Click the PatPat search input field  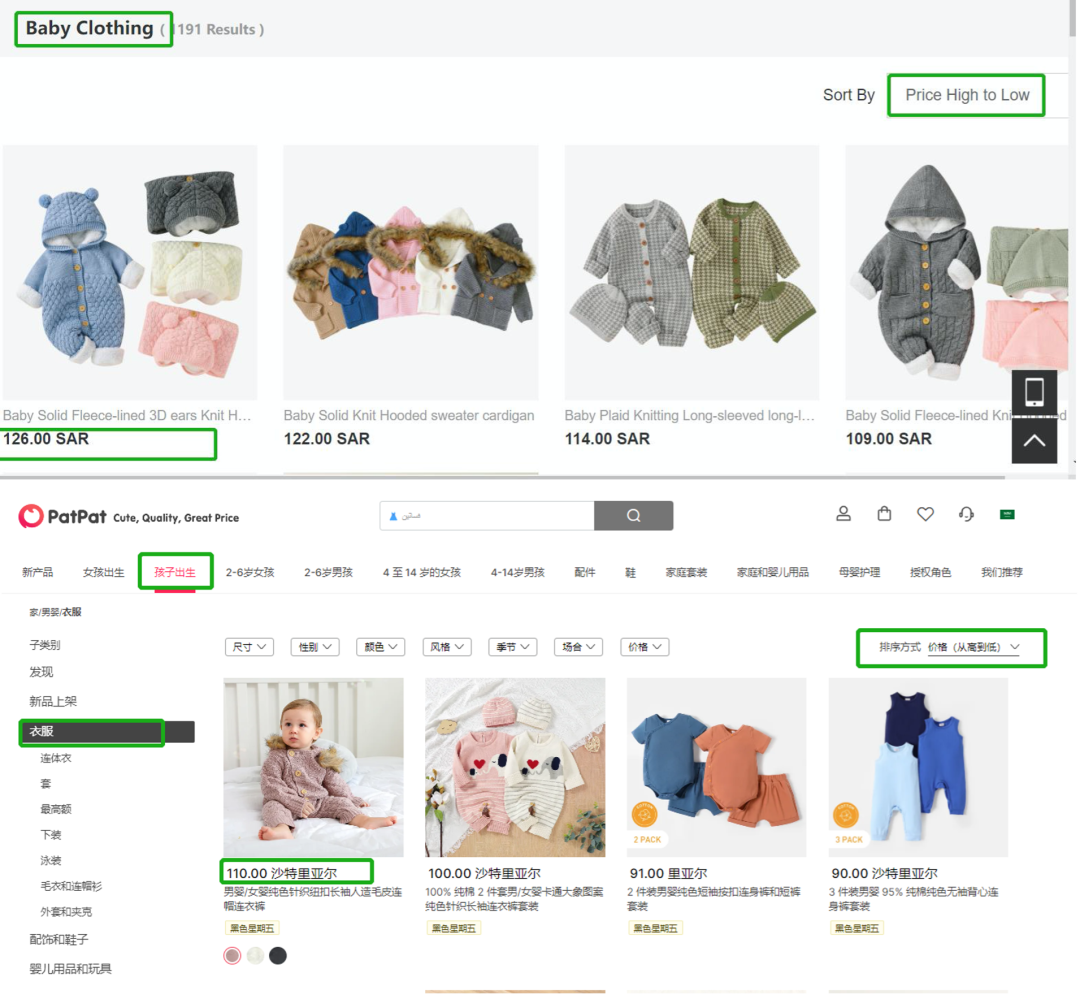pos(487,516)
